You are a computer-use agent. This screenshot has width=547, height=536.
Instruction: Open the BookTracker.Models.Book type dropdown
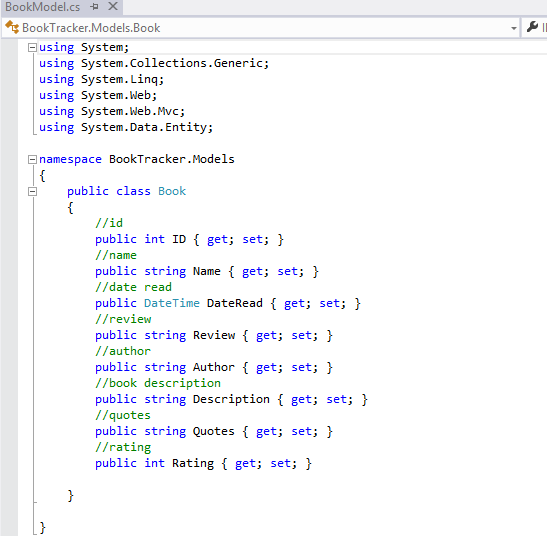point(514,28)
